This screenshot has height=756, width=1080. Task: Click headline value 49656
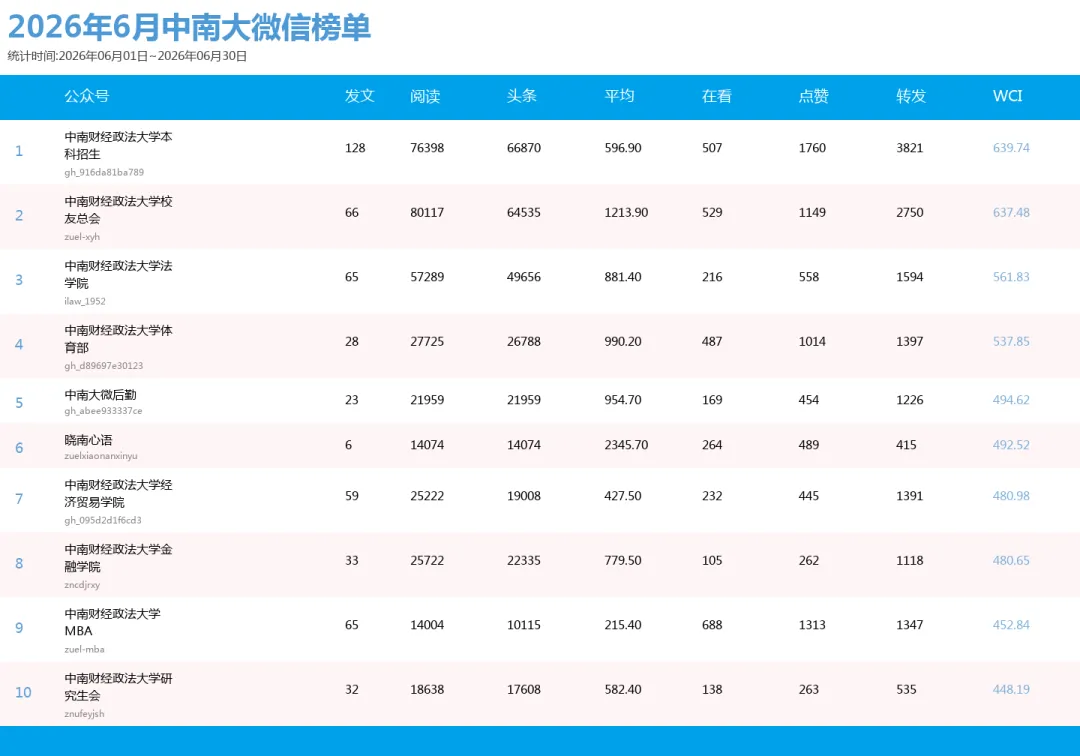coord(524,277)
